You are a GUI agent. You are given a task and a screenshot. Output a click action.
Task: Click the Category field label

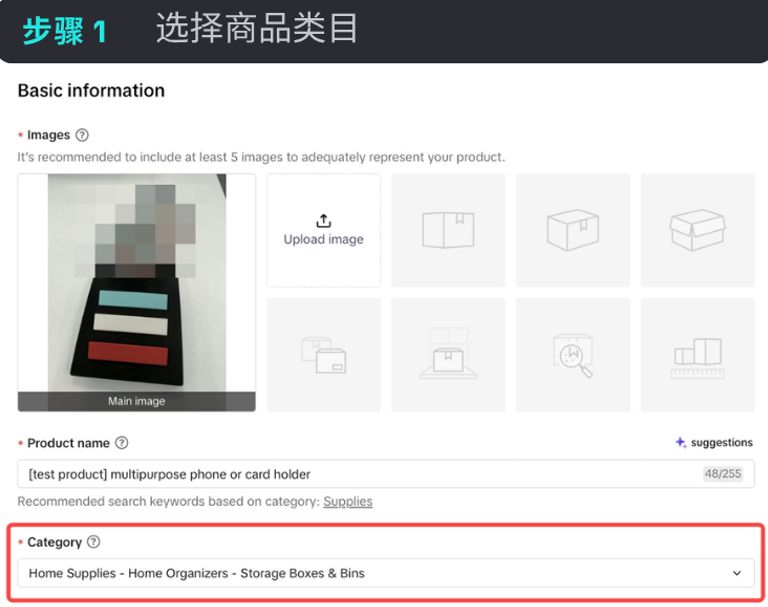[54, 542]
